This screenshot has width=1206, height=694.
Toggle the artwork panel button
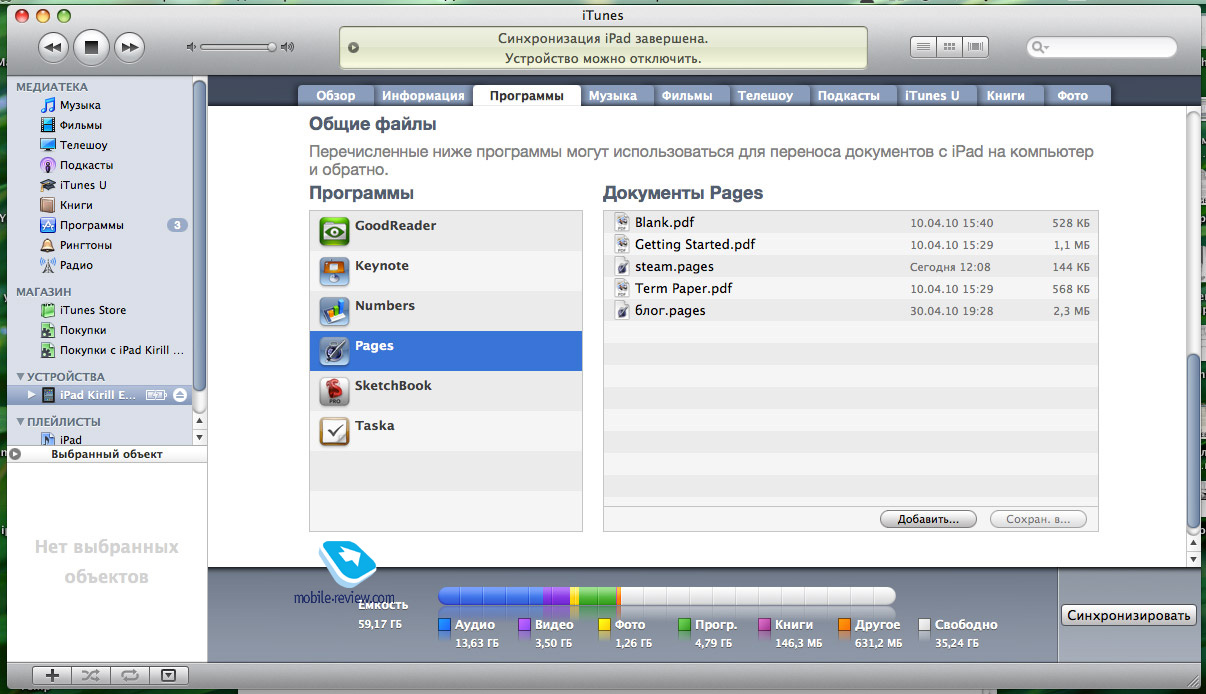[167, 675]
